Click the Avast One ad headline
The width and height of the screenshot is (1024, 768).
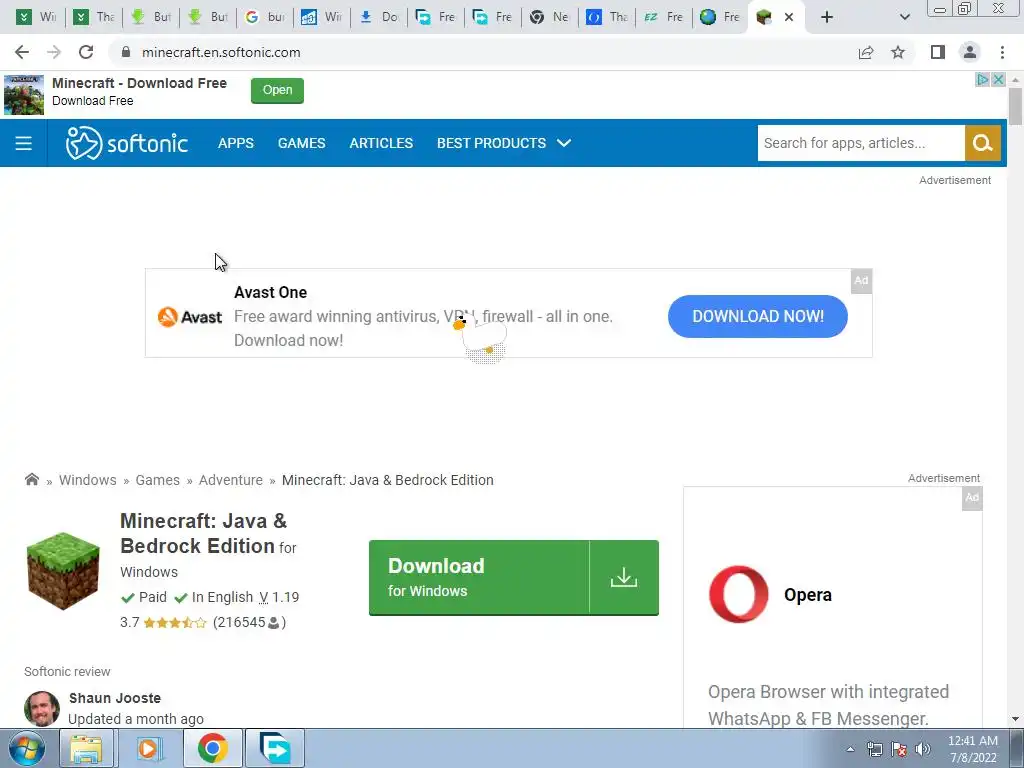coord(270,292)
